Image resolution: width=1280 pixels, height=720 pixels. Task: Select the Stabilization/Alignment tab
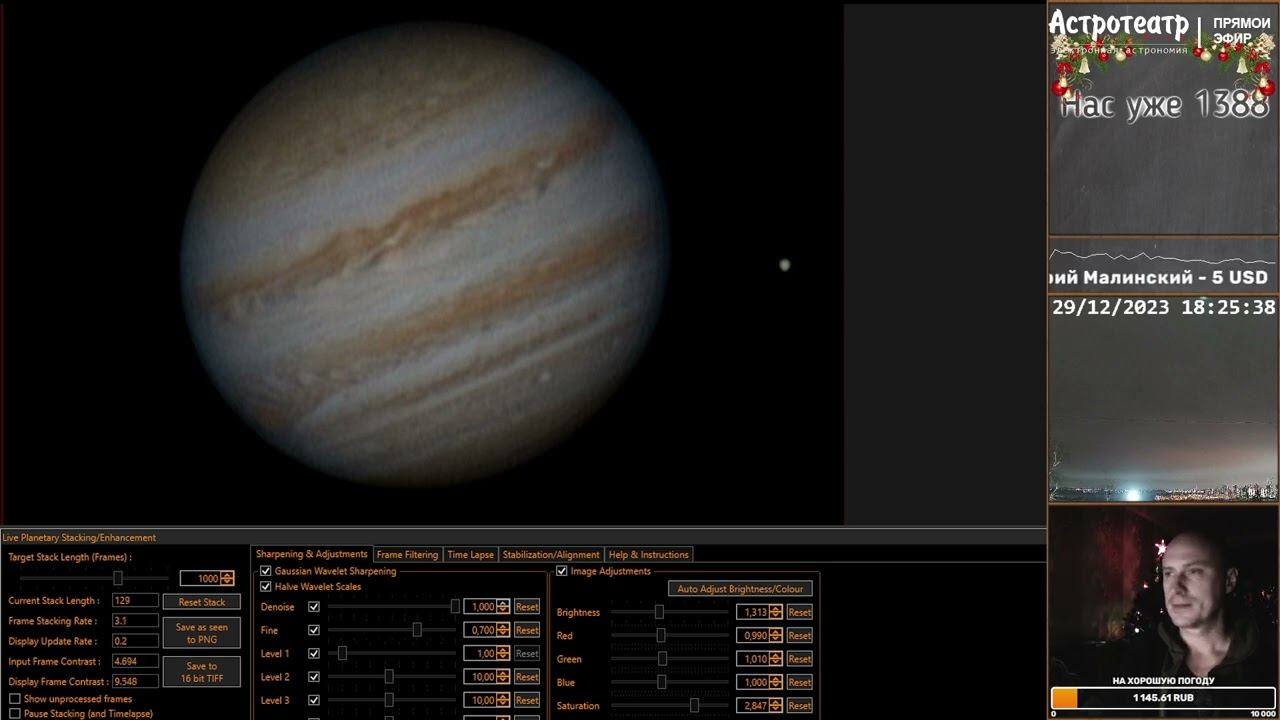tap(551, 555)
